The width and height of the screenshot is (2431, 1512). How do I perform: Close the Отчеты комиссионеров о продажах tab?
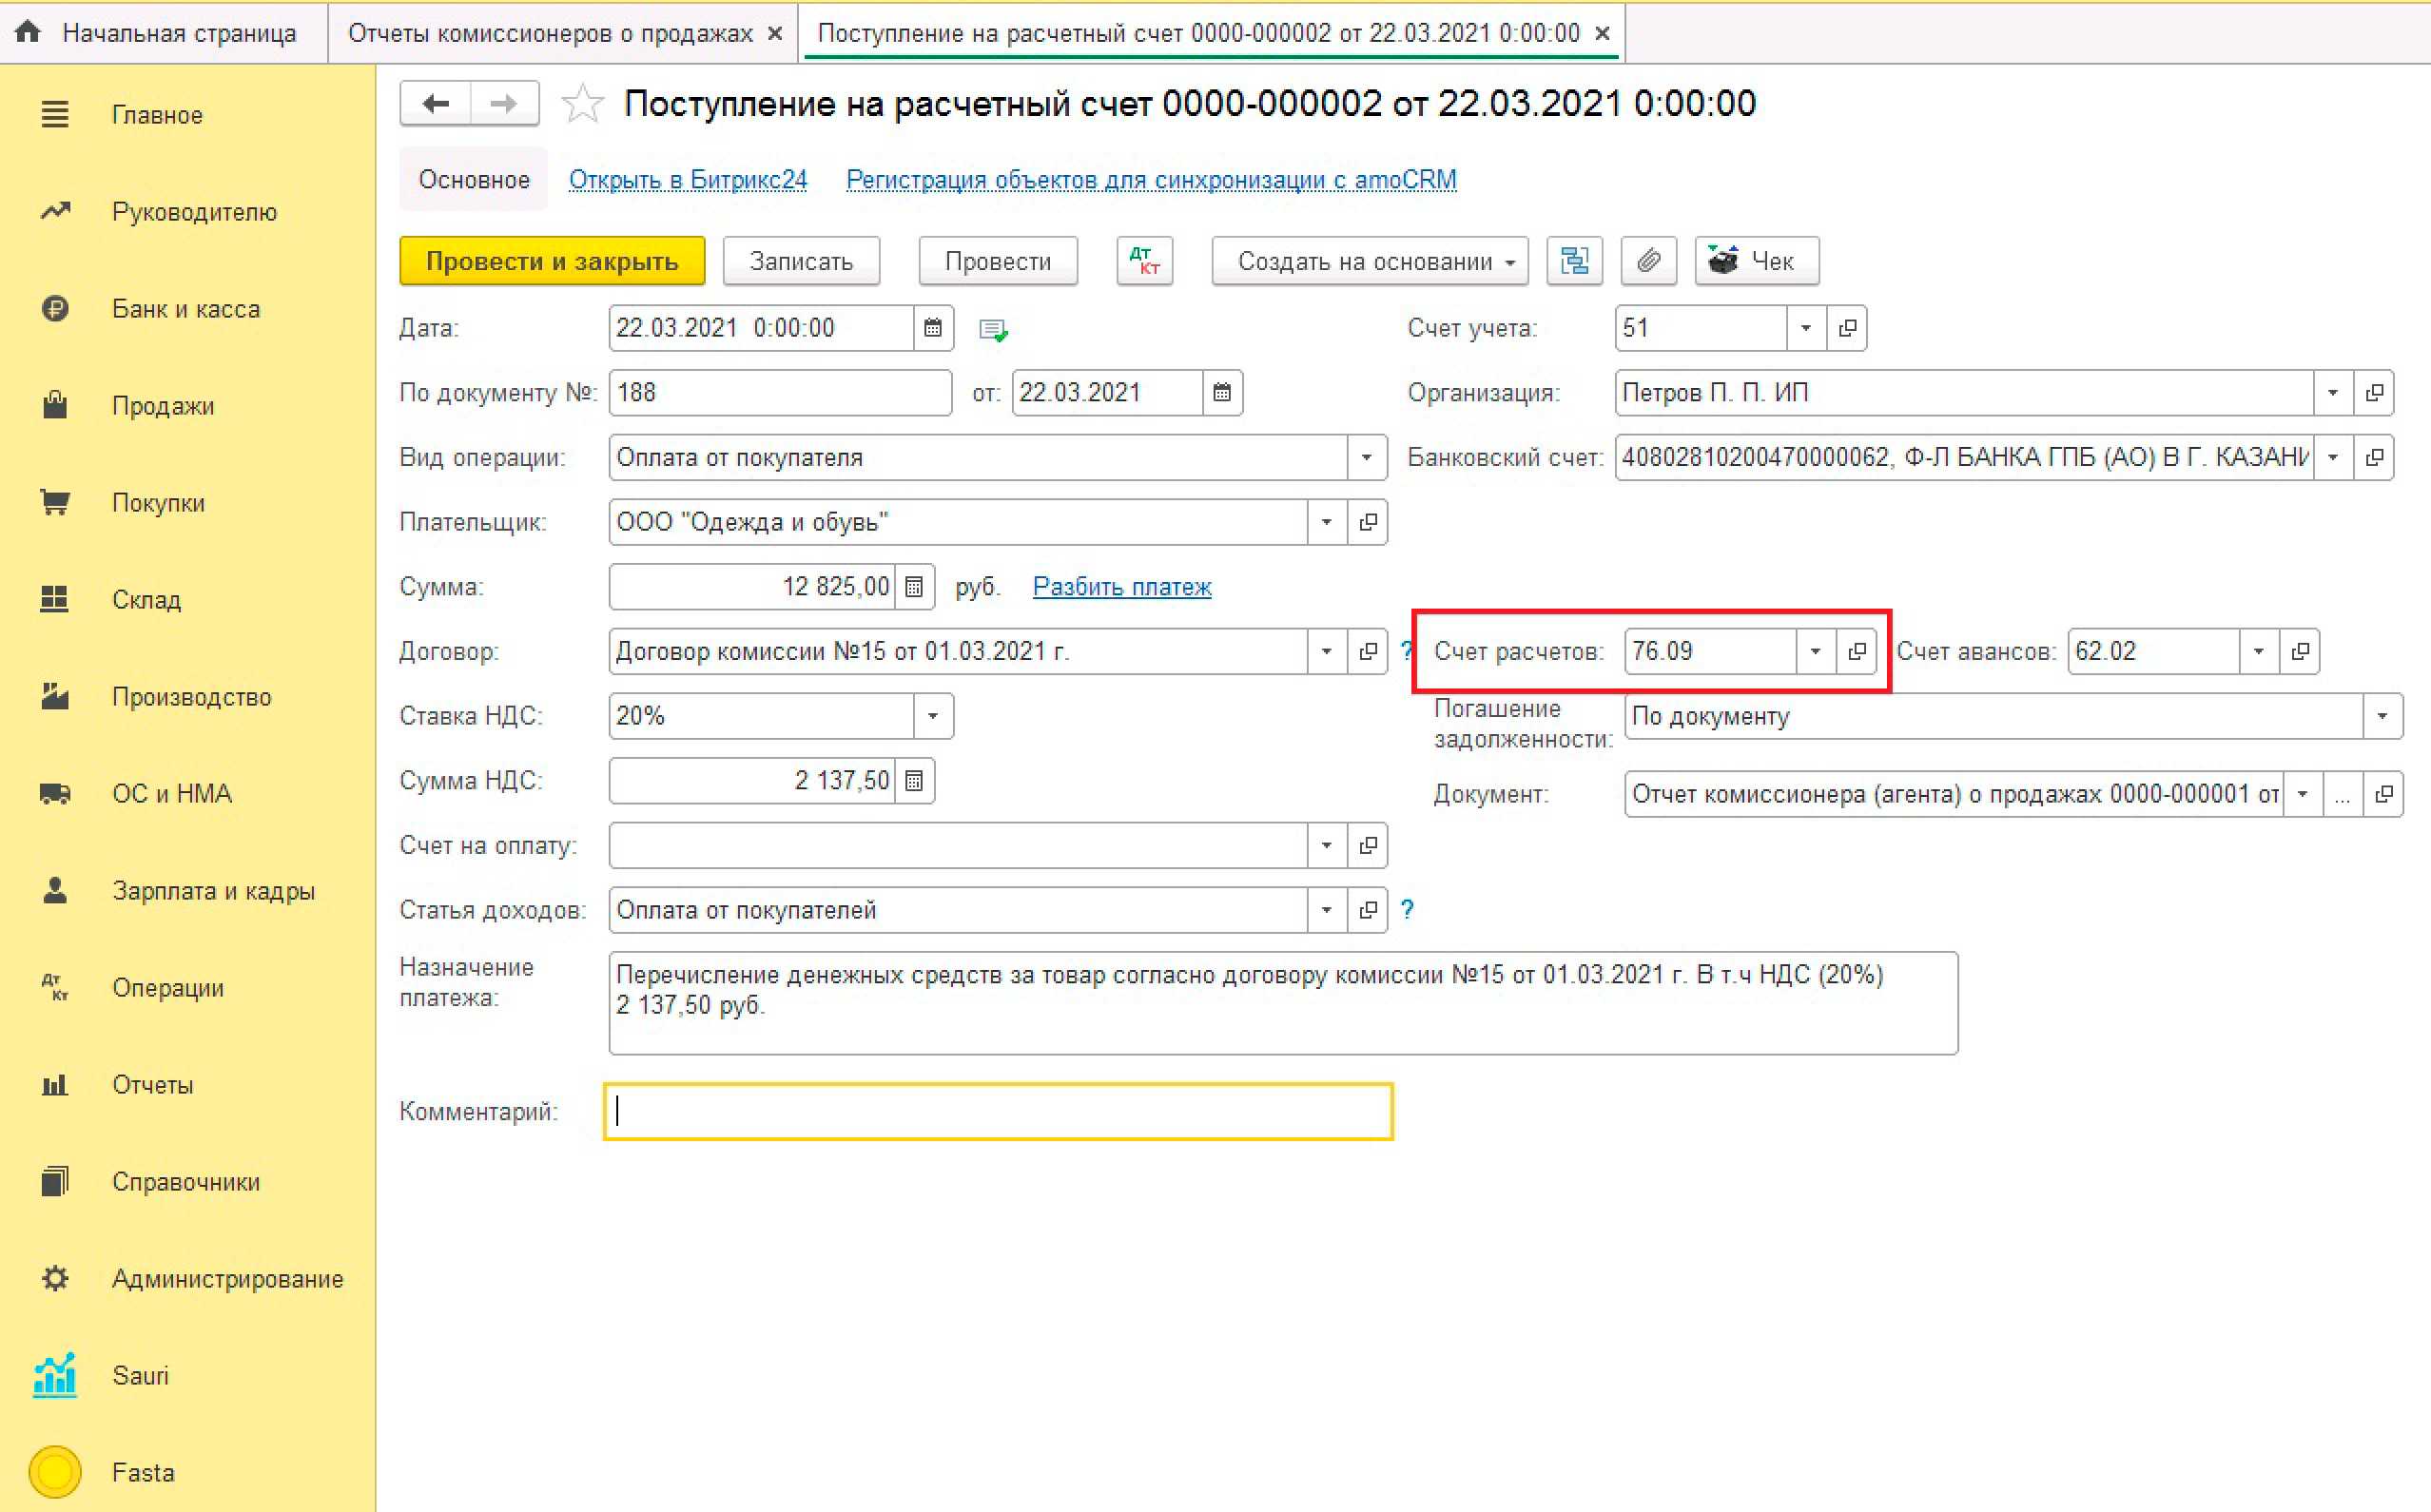(775, 33)
